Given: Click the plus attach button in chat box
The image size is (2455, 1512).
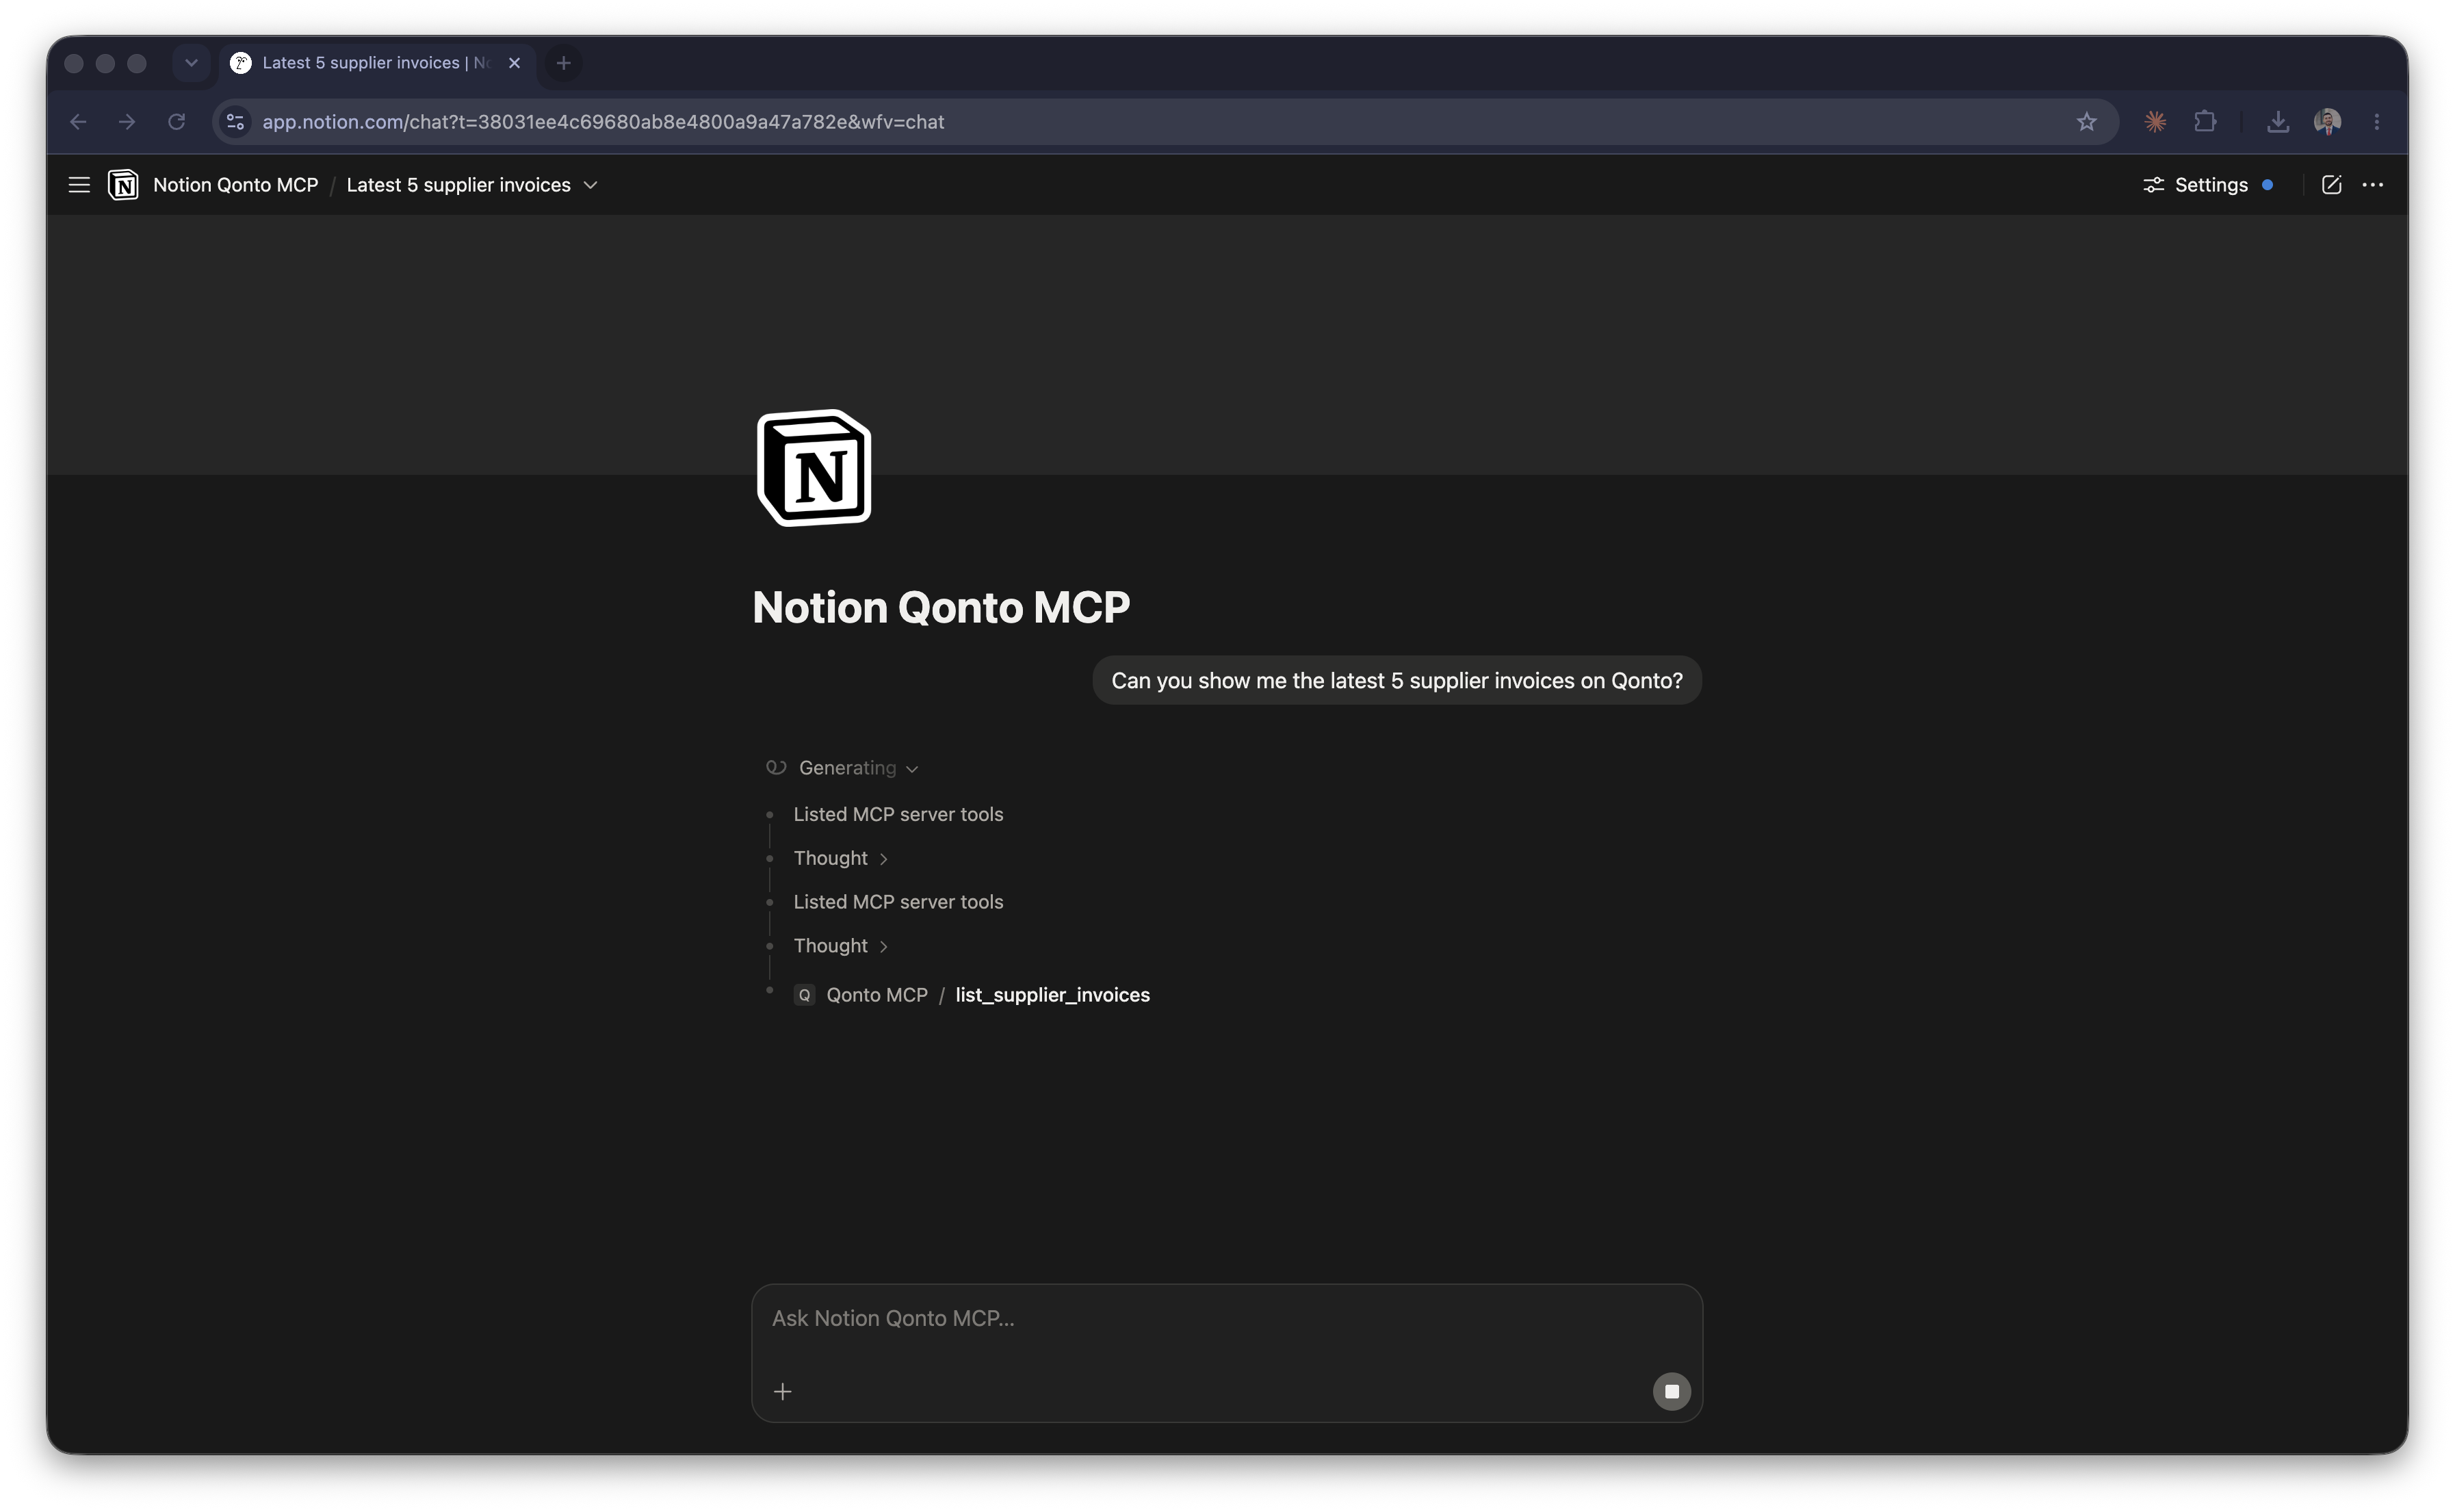Looking at the screenshot, I should point(783,1391).
